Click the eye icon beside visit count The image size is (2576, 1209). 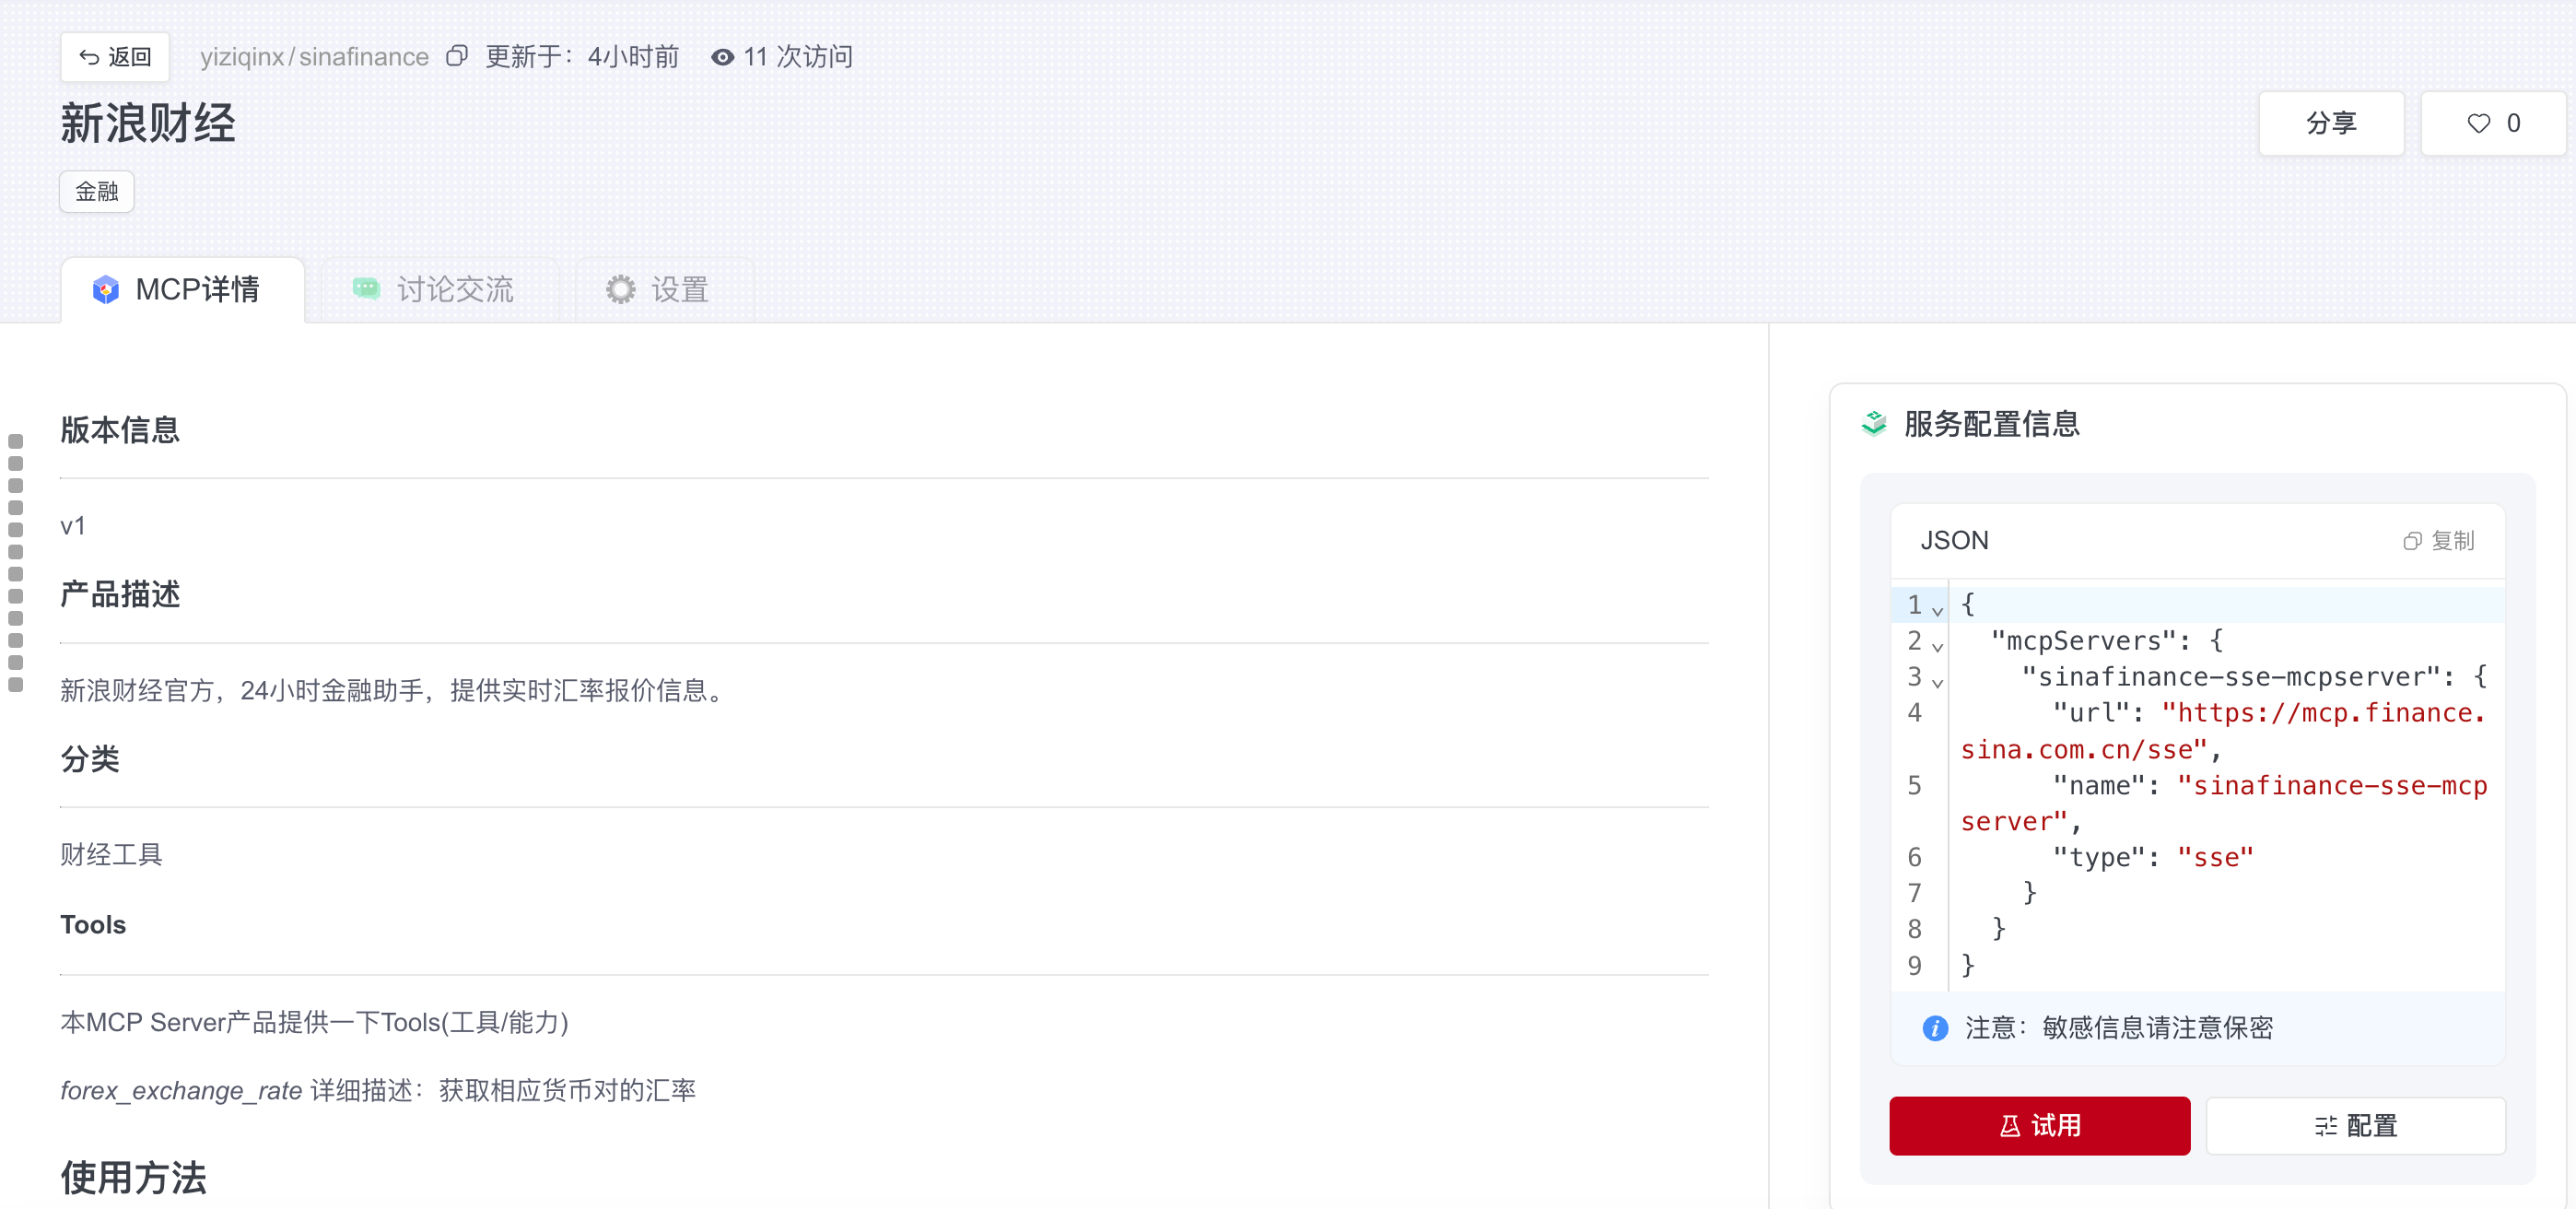722,57
